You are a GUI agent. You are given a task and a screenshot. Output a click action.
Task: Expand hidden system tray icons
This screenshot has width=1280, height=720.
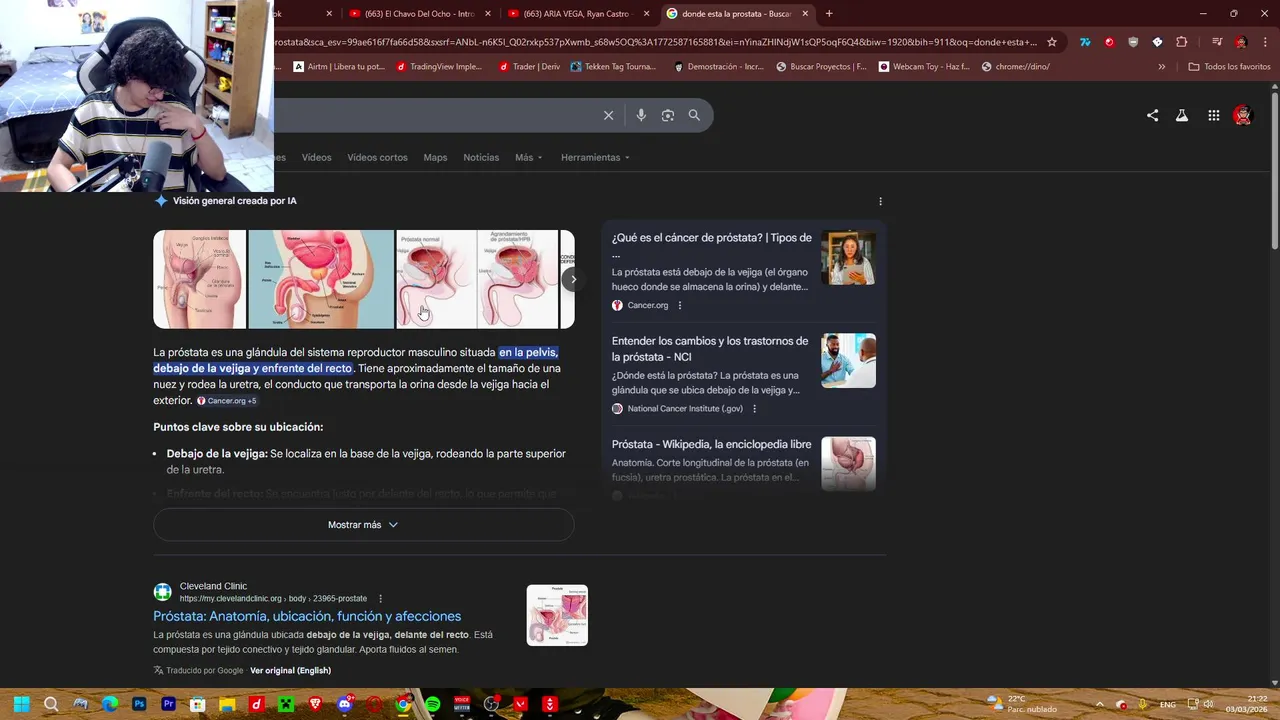tap(1098, 704)
